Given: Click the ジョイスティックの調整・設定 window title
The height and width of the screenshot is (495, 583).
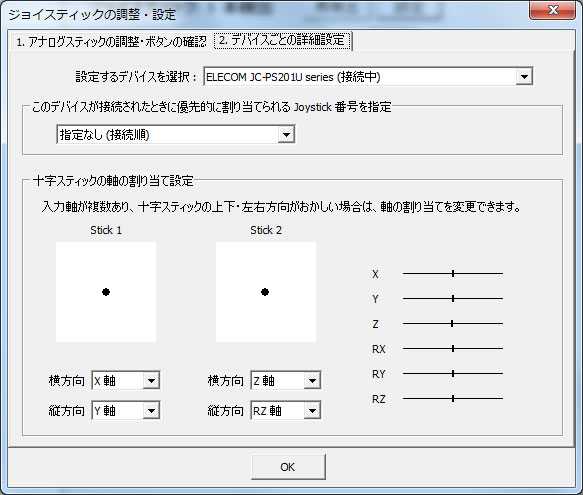Looking at the screenshot, I should 92,15.
